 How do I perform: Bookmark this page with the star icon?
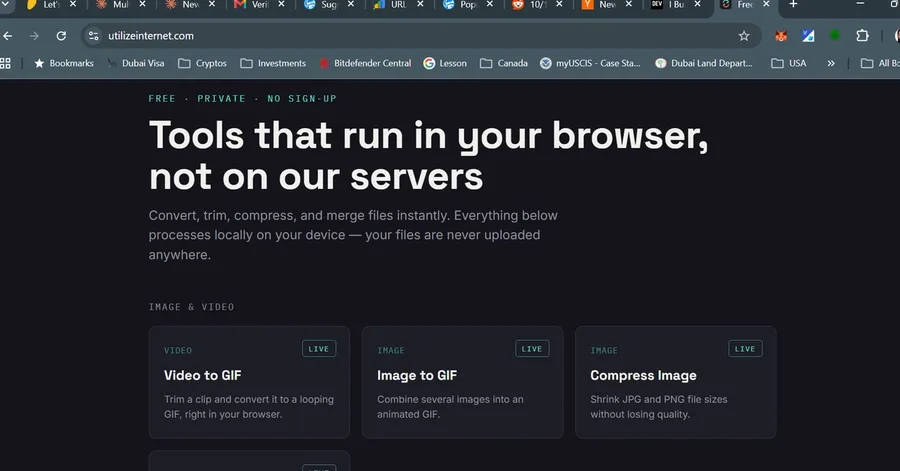coord(744,36)
